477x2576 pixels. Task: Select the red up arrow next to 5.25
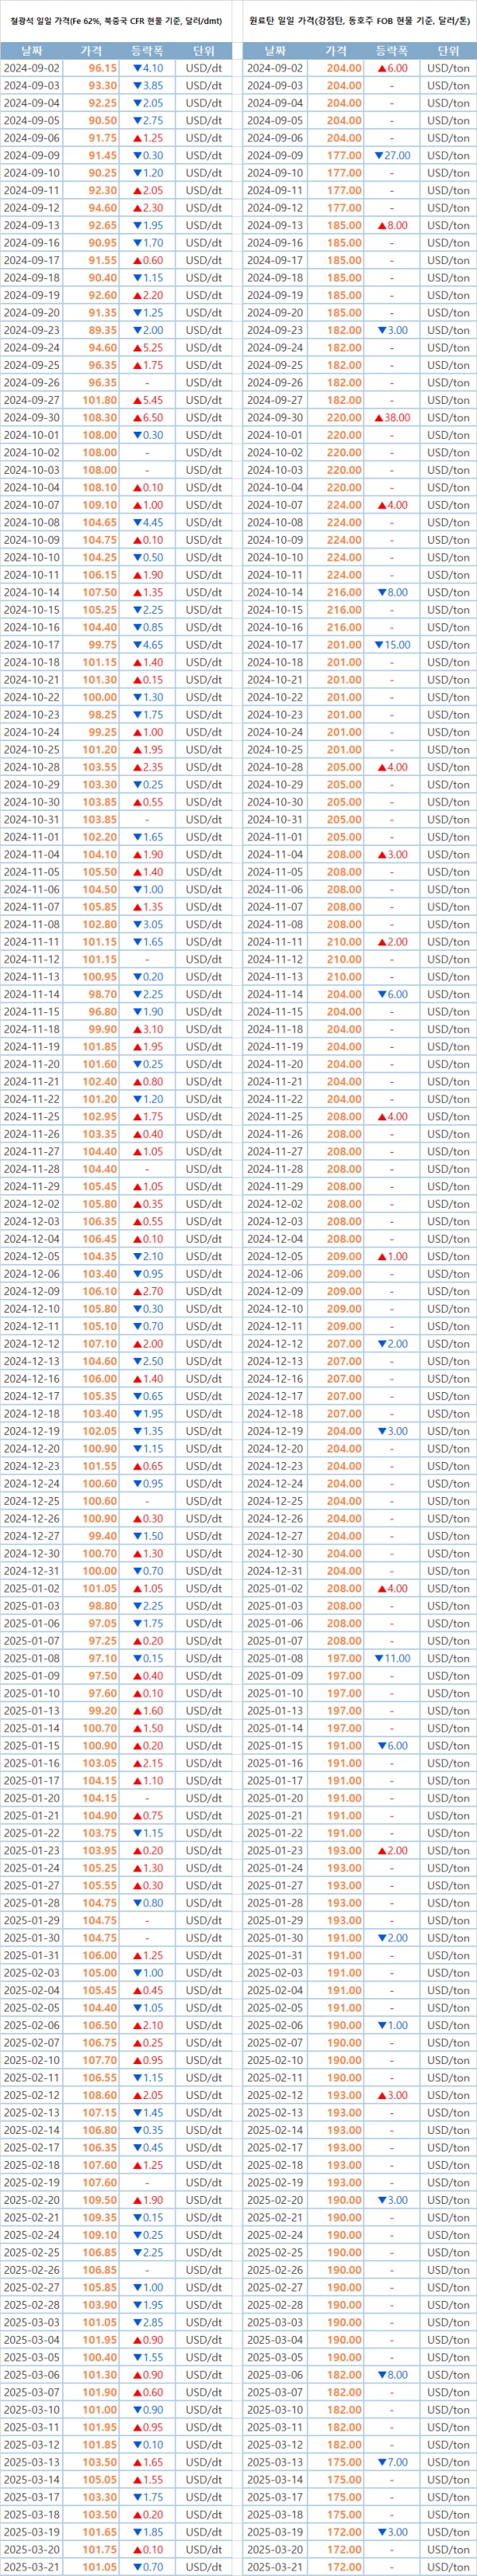(137, 348)
